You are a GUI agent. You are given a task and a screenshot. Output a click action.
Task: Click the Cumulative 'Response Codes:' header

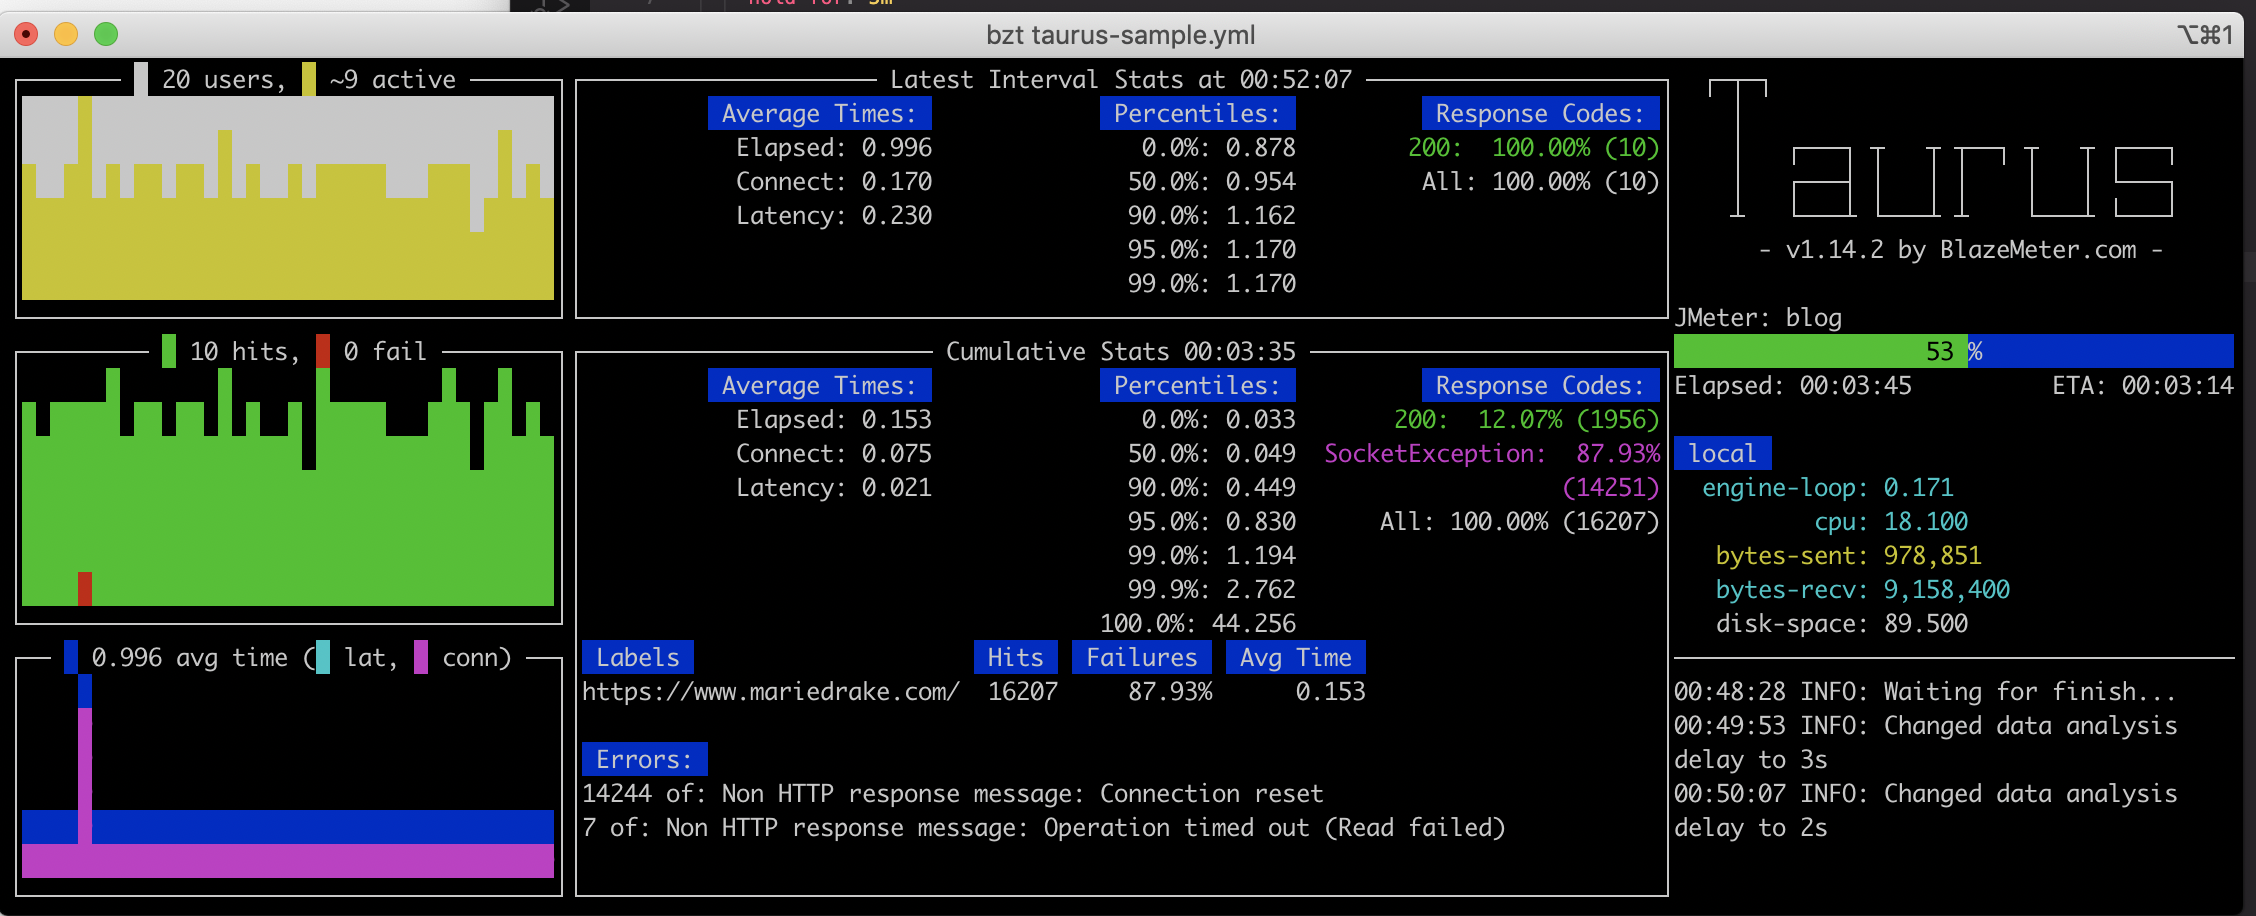point(1541,385)
